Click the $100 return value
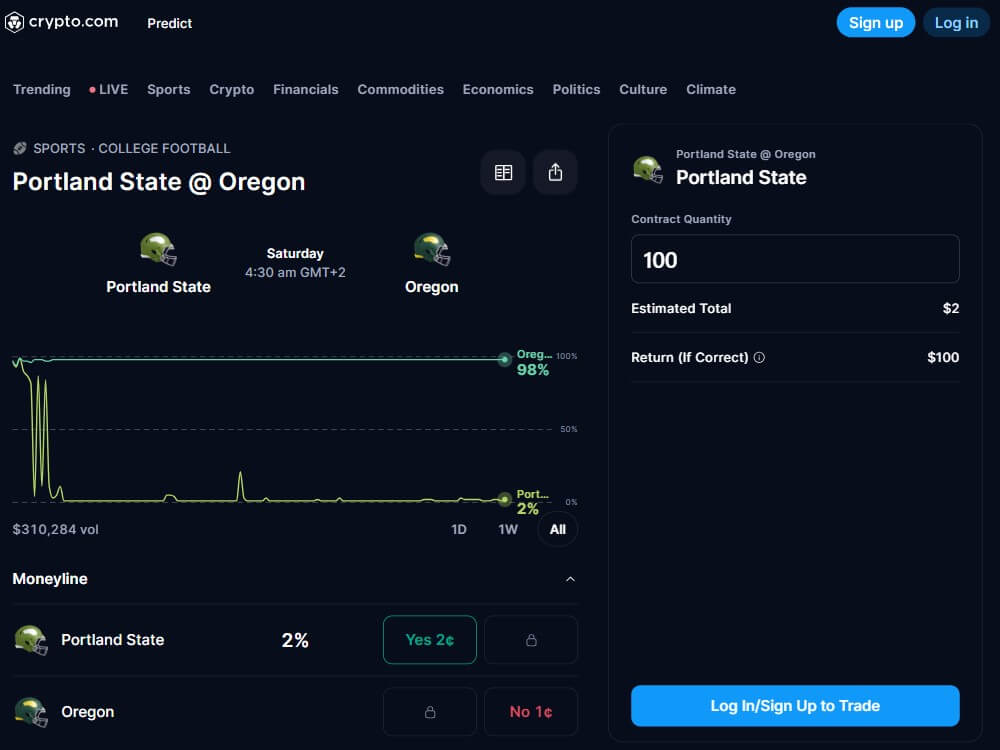The height and width of the screenshot is (750, 1000). pos(943,358)
